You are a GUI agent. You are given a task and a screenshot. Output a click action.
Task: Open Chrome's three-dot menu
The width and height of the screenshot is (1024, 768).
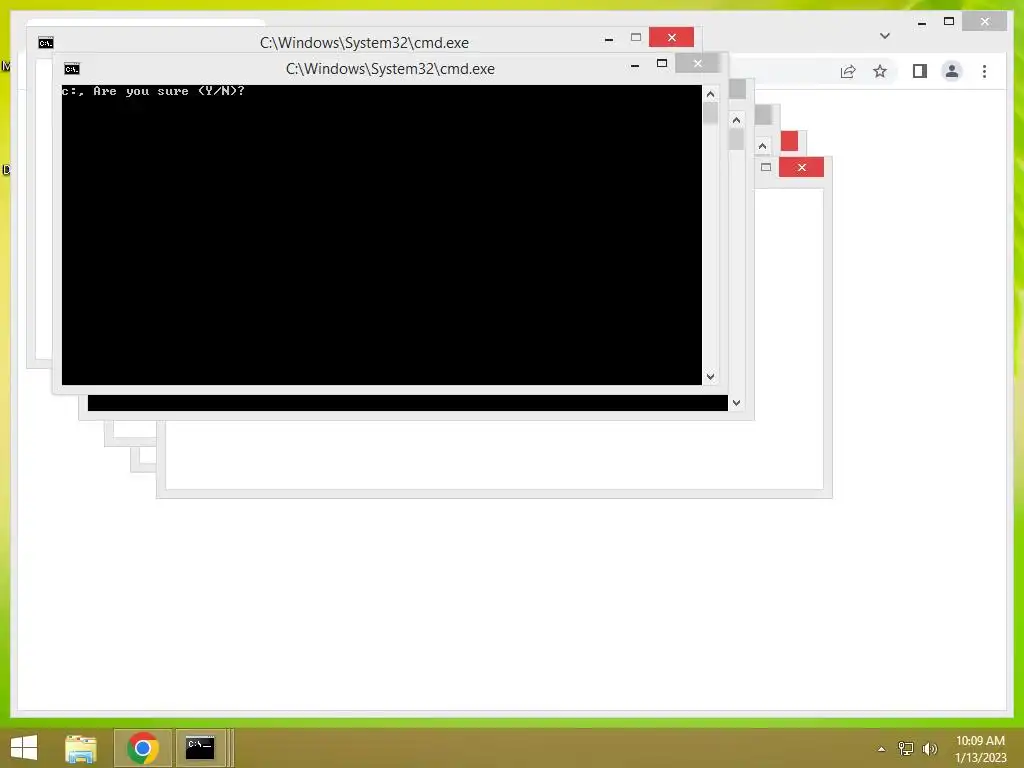[x=984, y=71]
